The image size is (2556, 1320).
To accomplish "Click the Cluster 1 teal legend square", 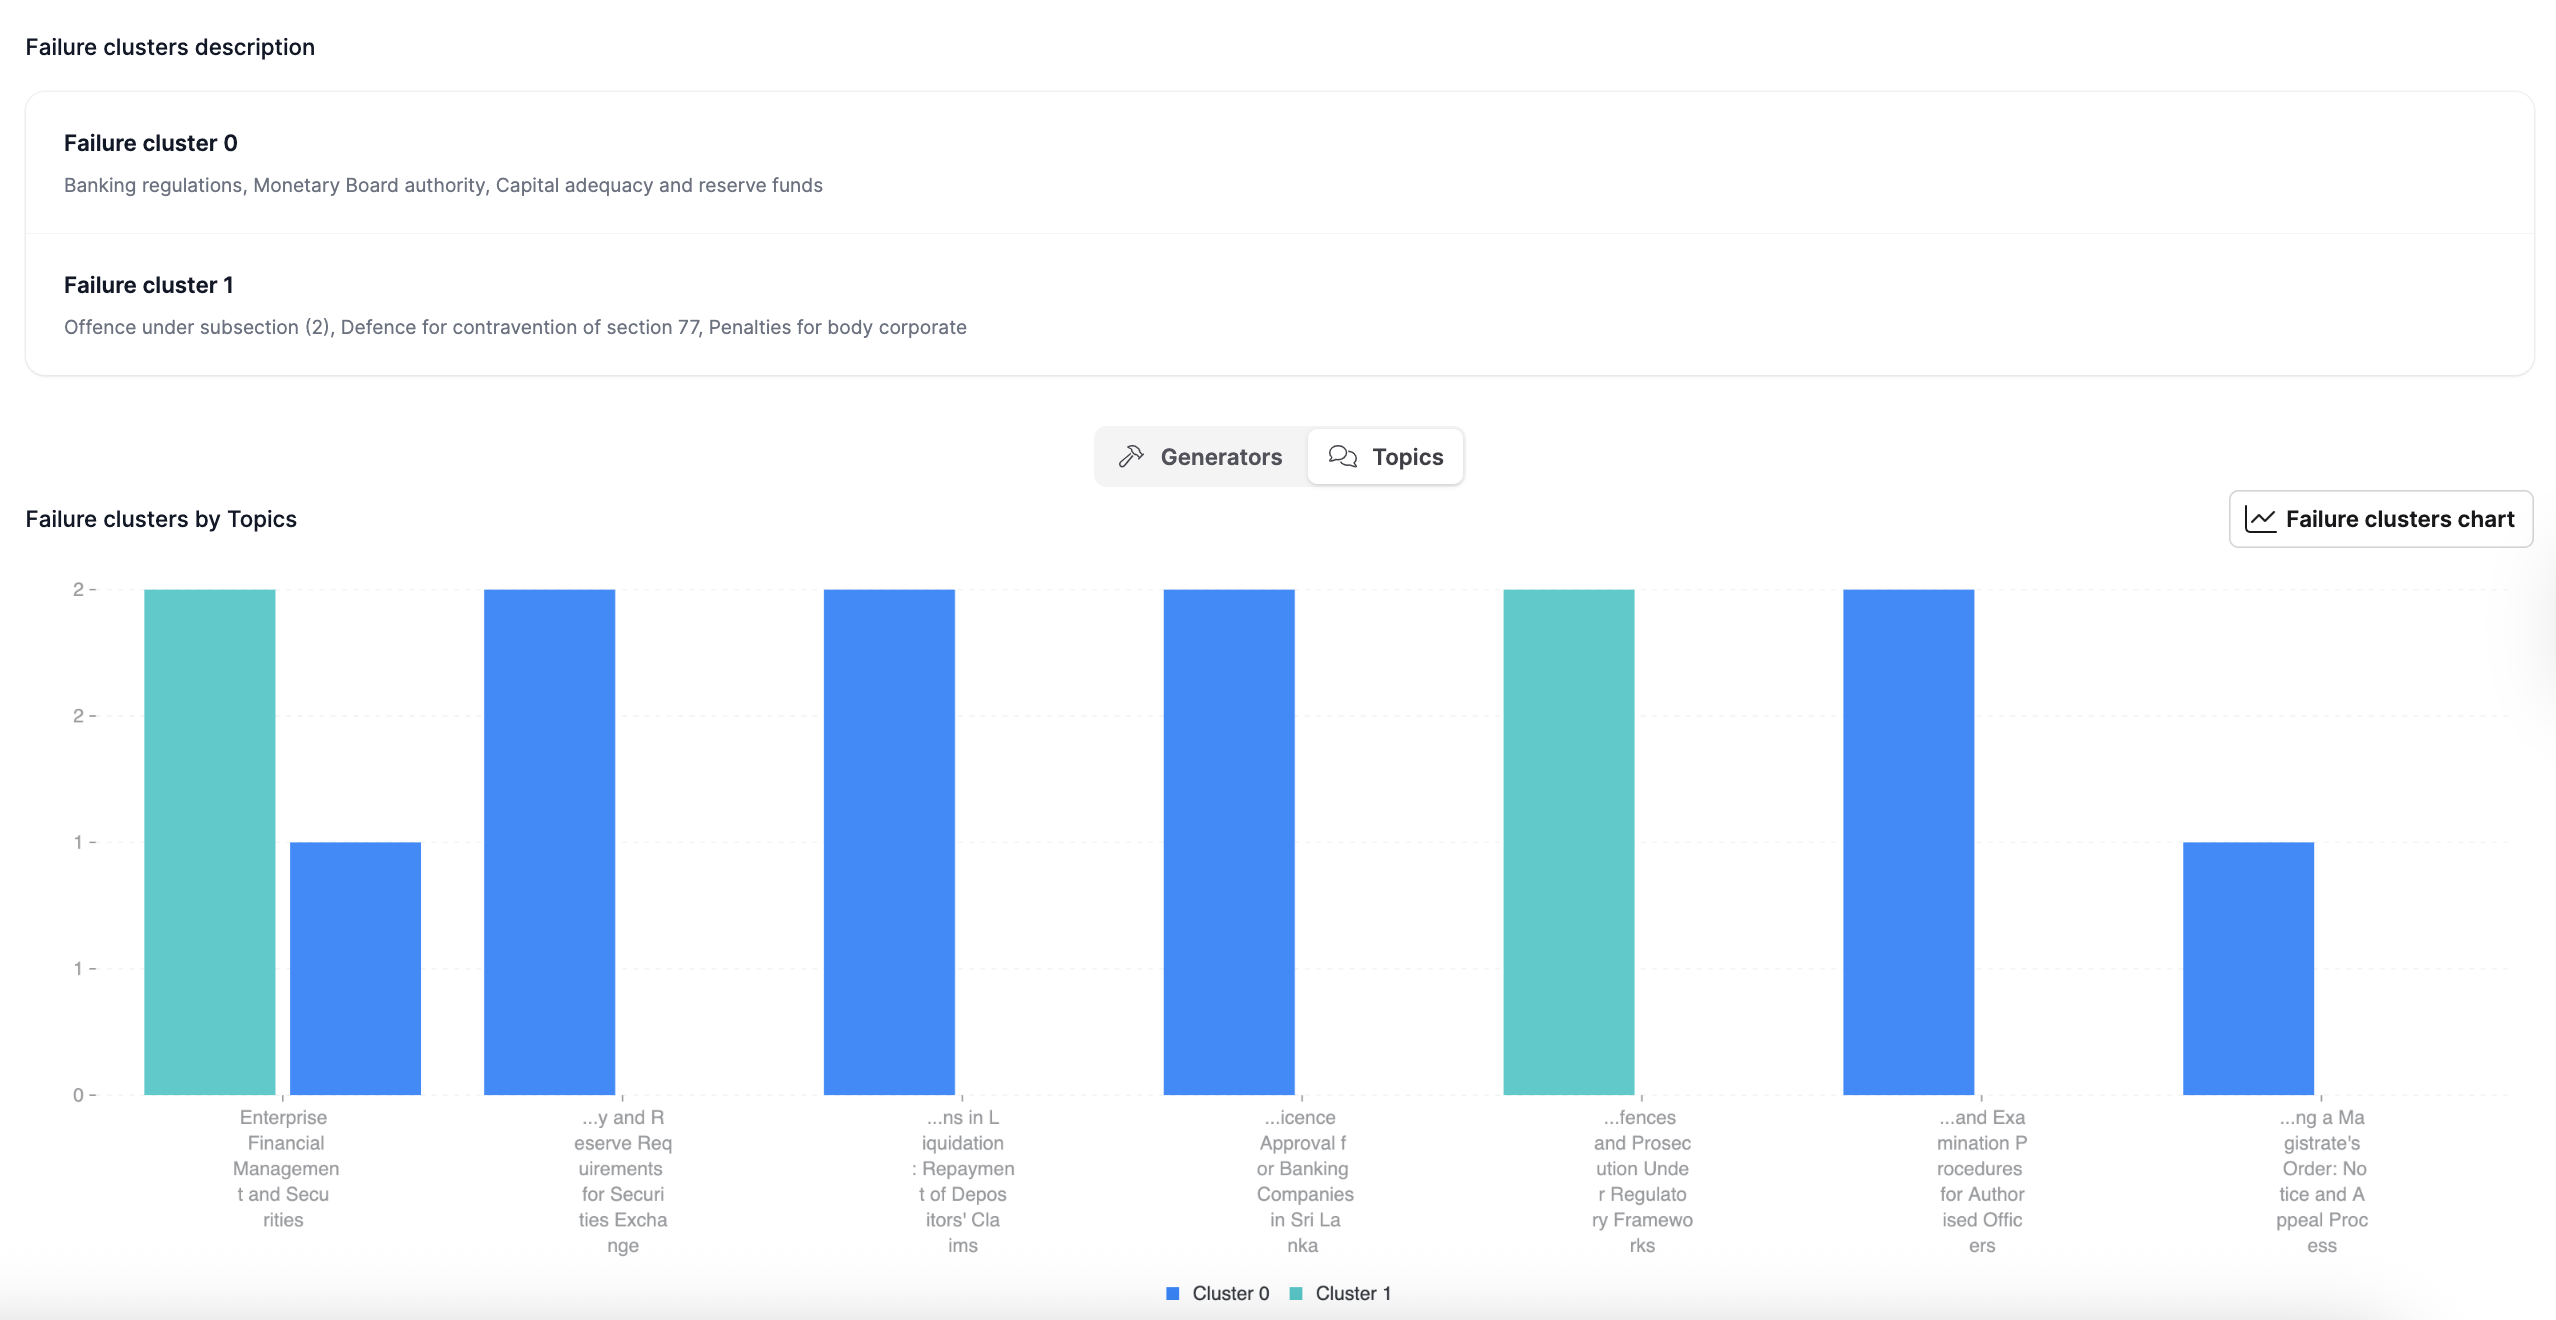I will tap(1296, 1293).
